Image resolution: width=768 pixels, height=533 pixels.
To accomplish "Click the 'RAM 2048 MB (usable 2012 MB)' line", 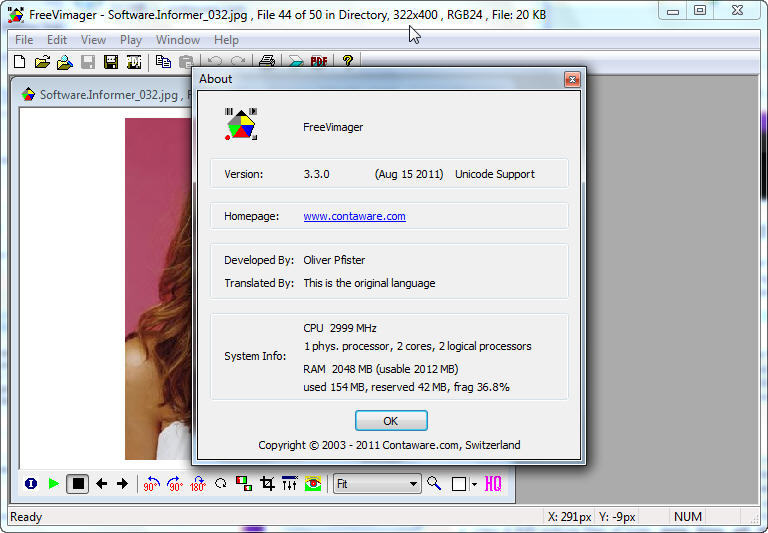I will pyautogui.click(x=381, y=369).
